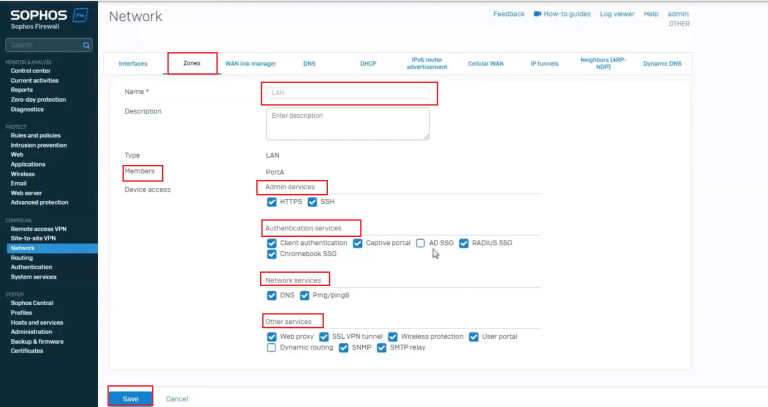Toggle the SSH admin service checkbox
768x407 pixels.
[x=312, y=202]
